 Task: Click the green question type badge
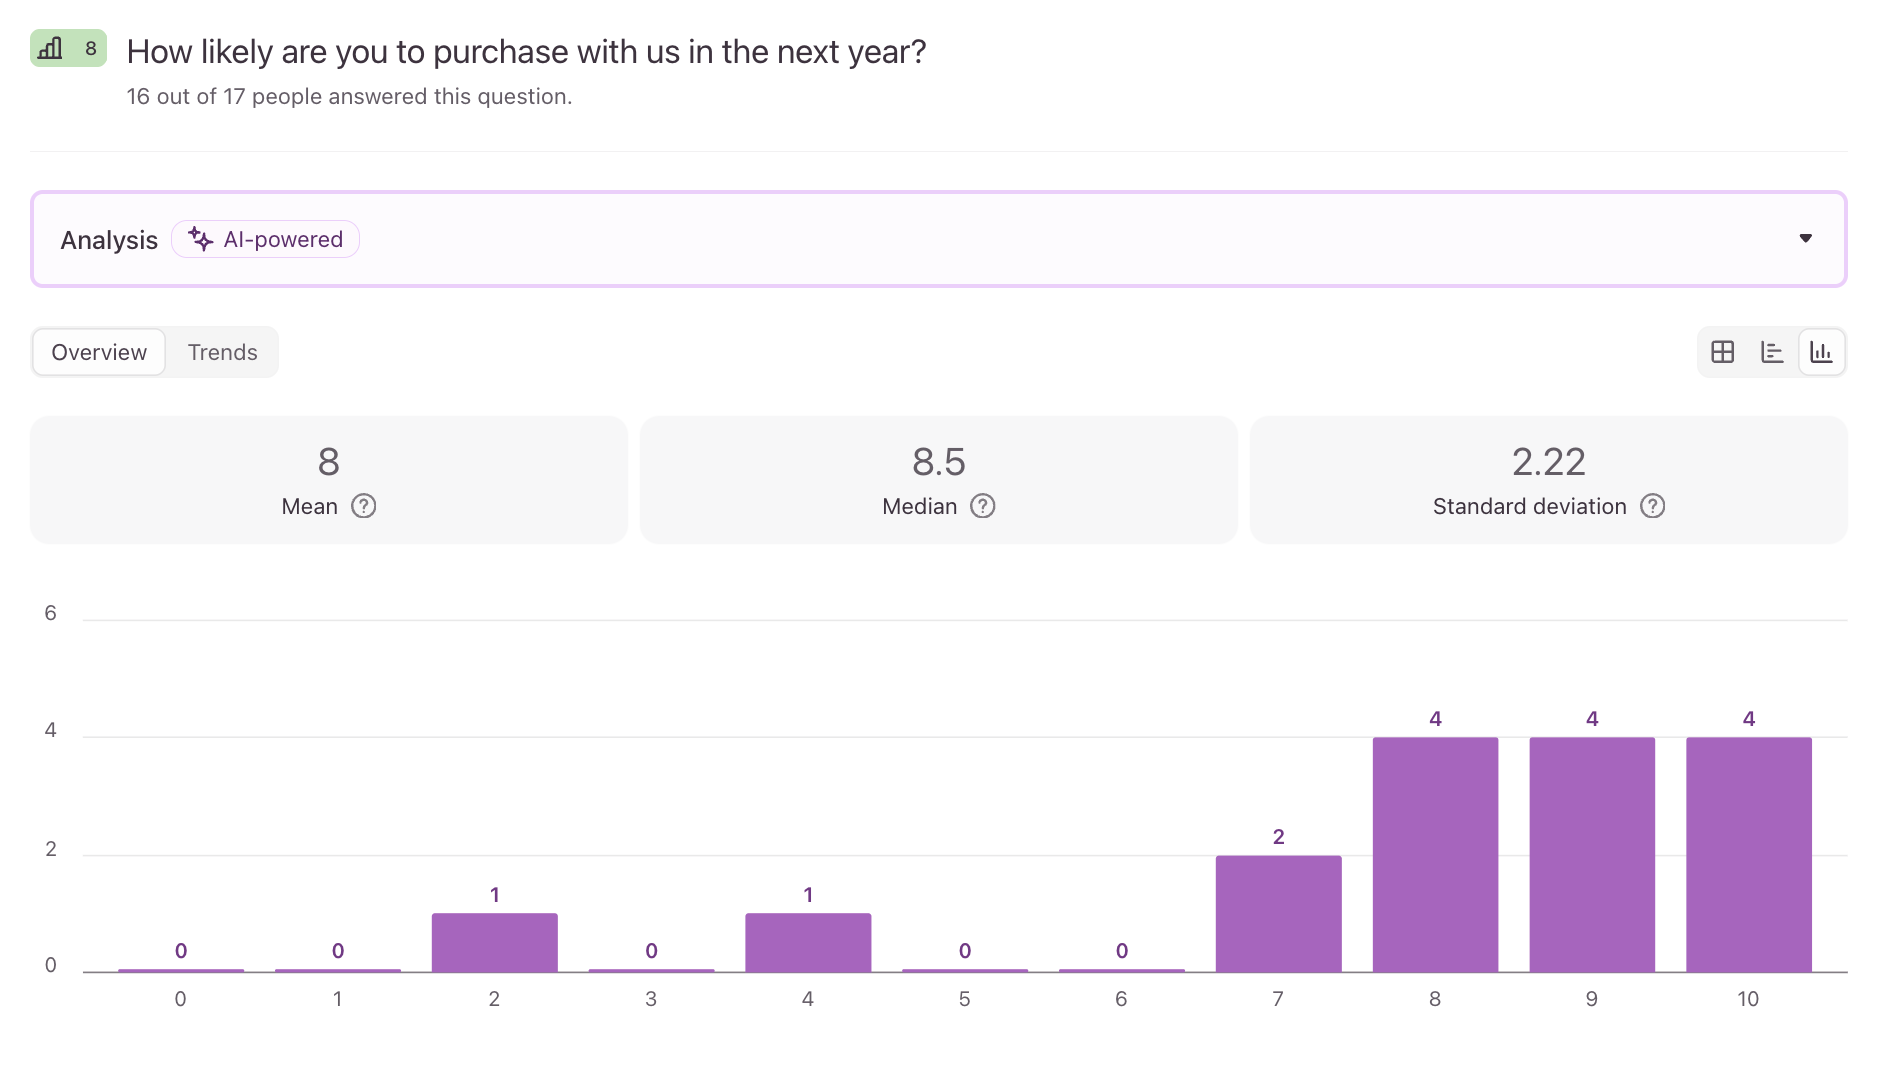pos(68,48)
